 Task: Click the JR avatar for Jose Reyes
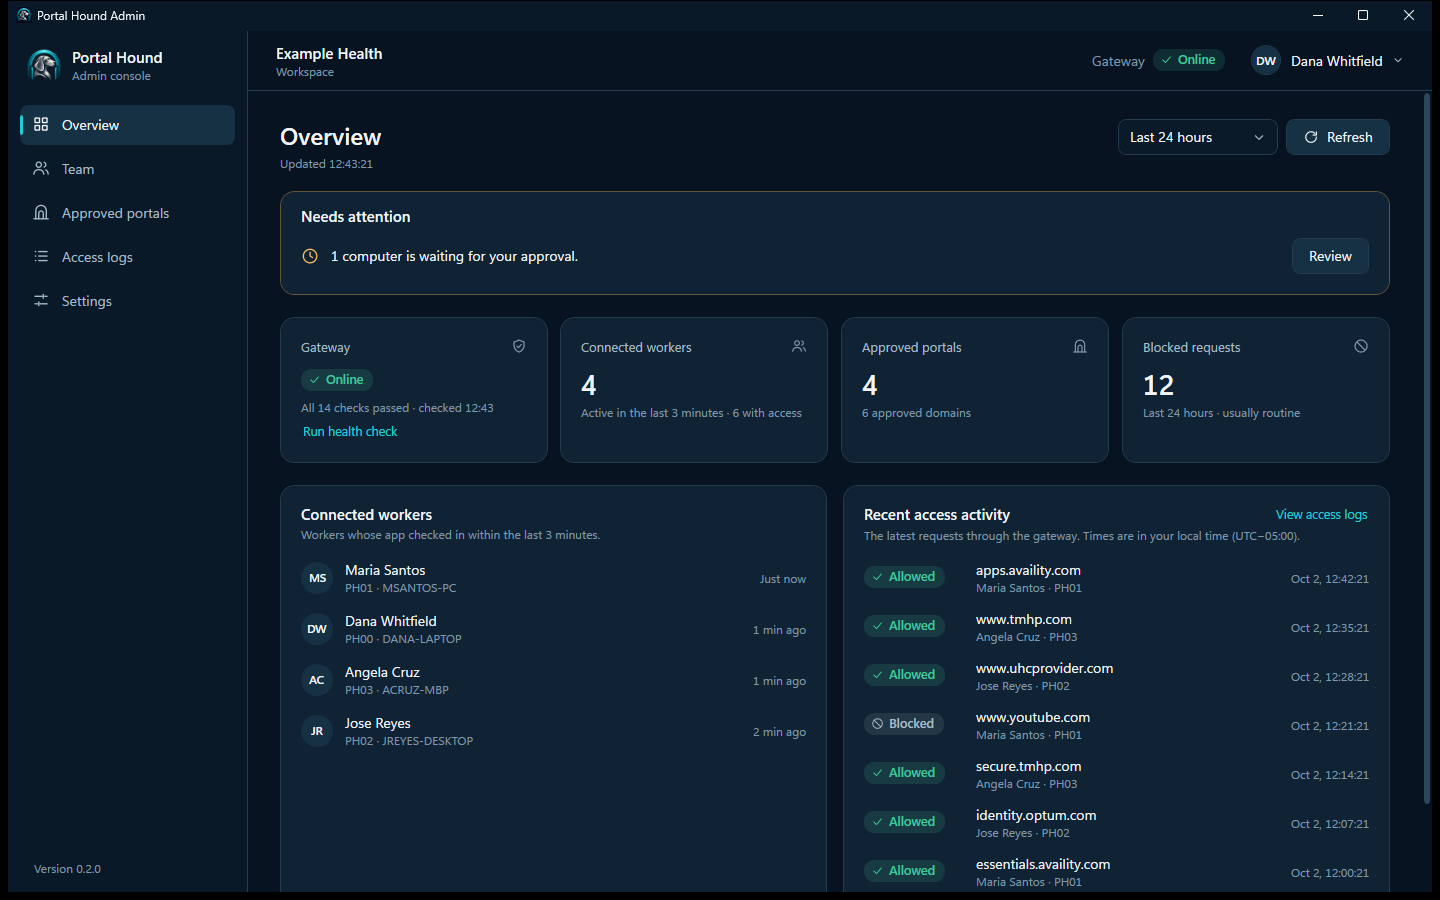(317, 731)
